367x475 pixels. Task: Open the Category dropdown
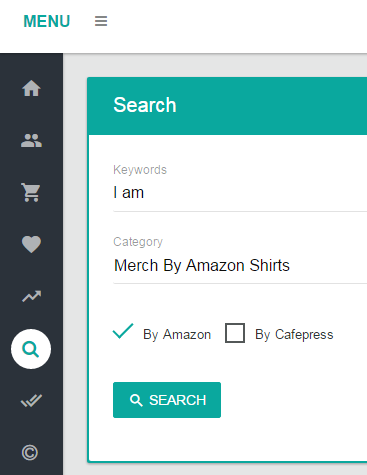click(240, 265)
